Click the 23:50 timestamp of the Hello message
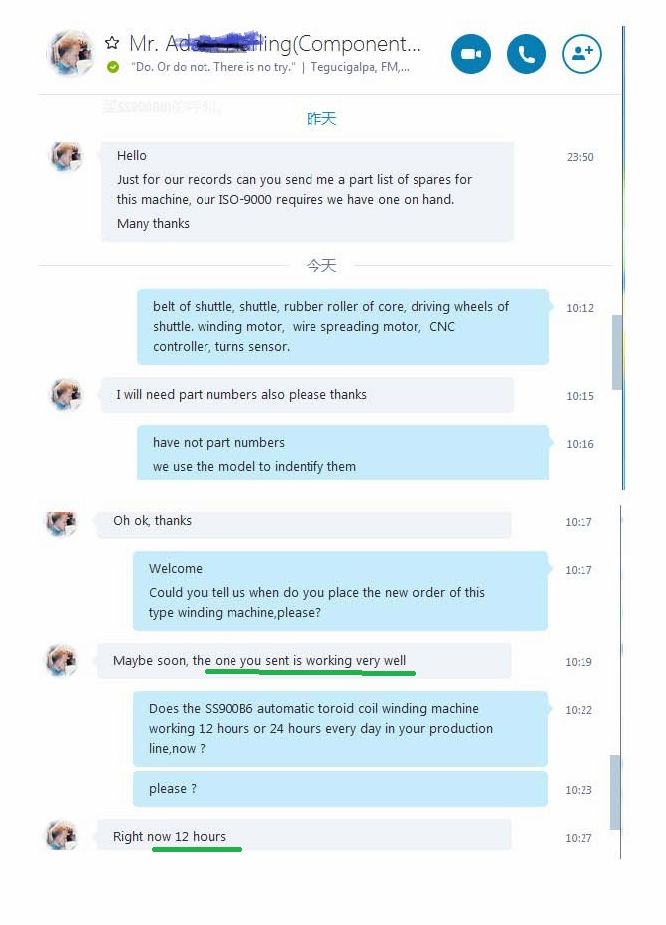 [580, 157]
